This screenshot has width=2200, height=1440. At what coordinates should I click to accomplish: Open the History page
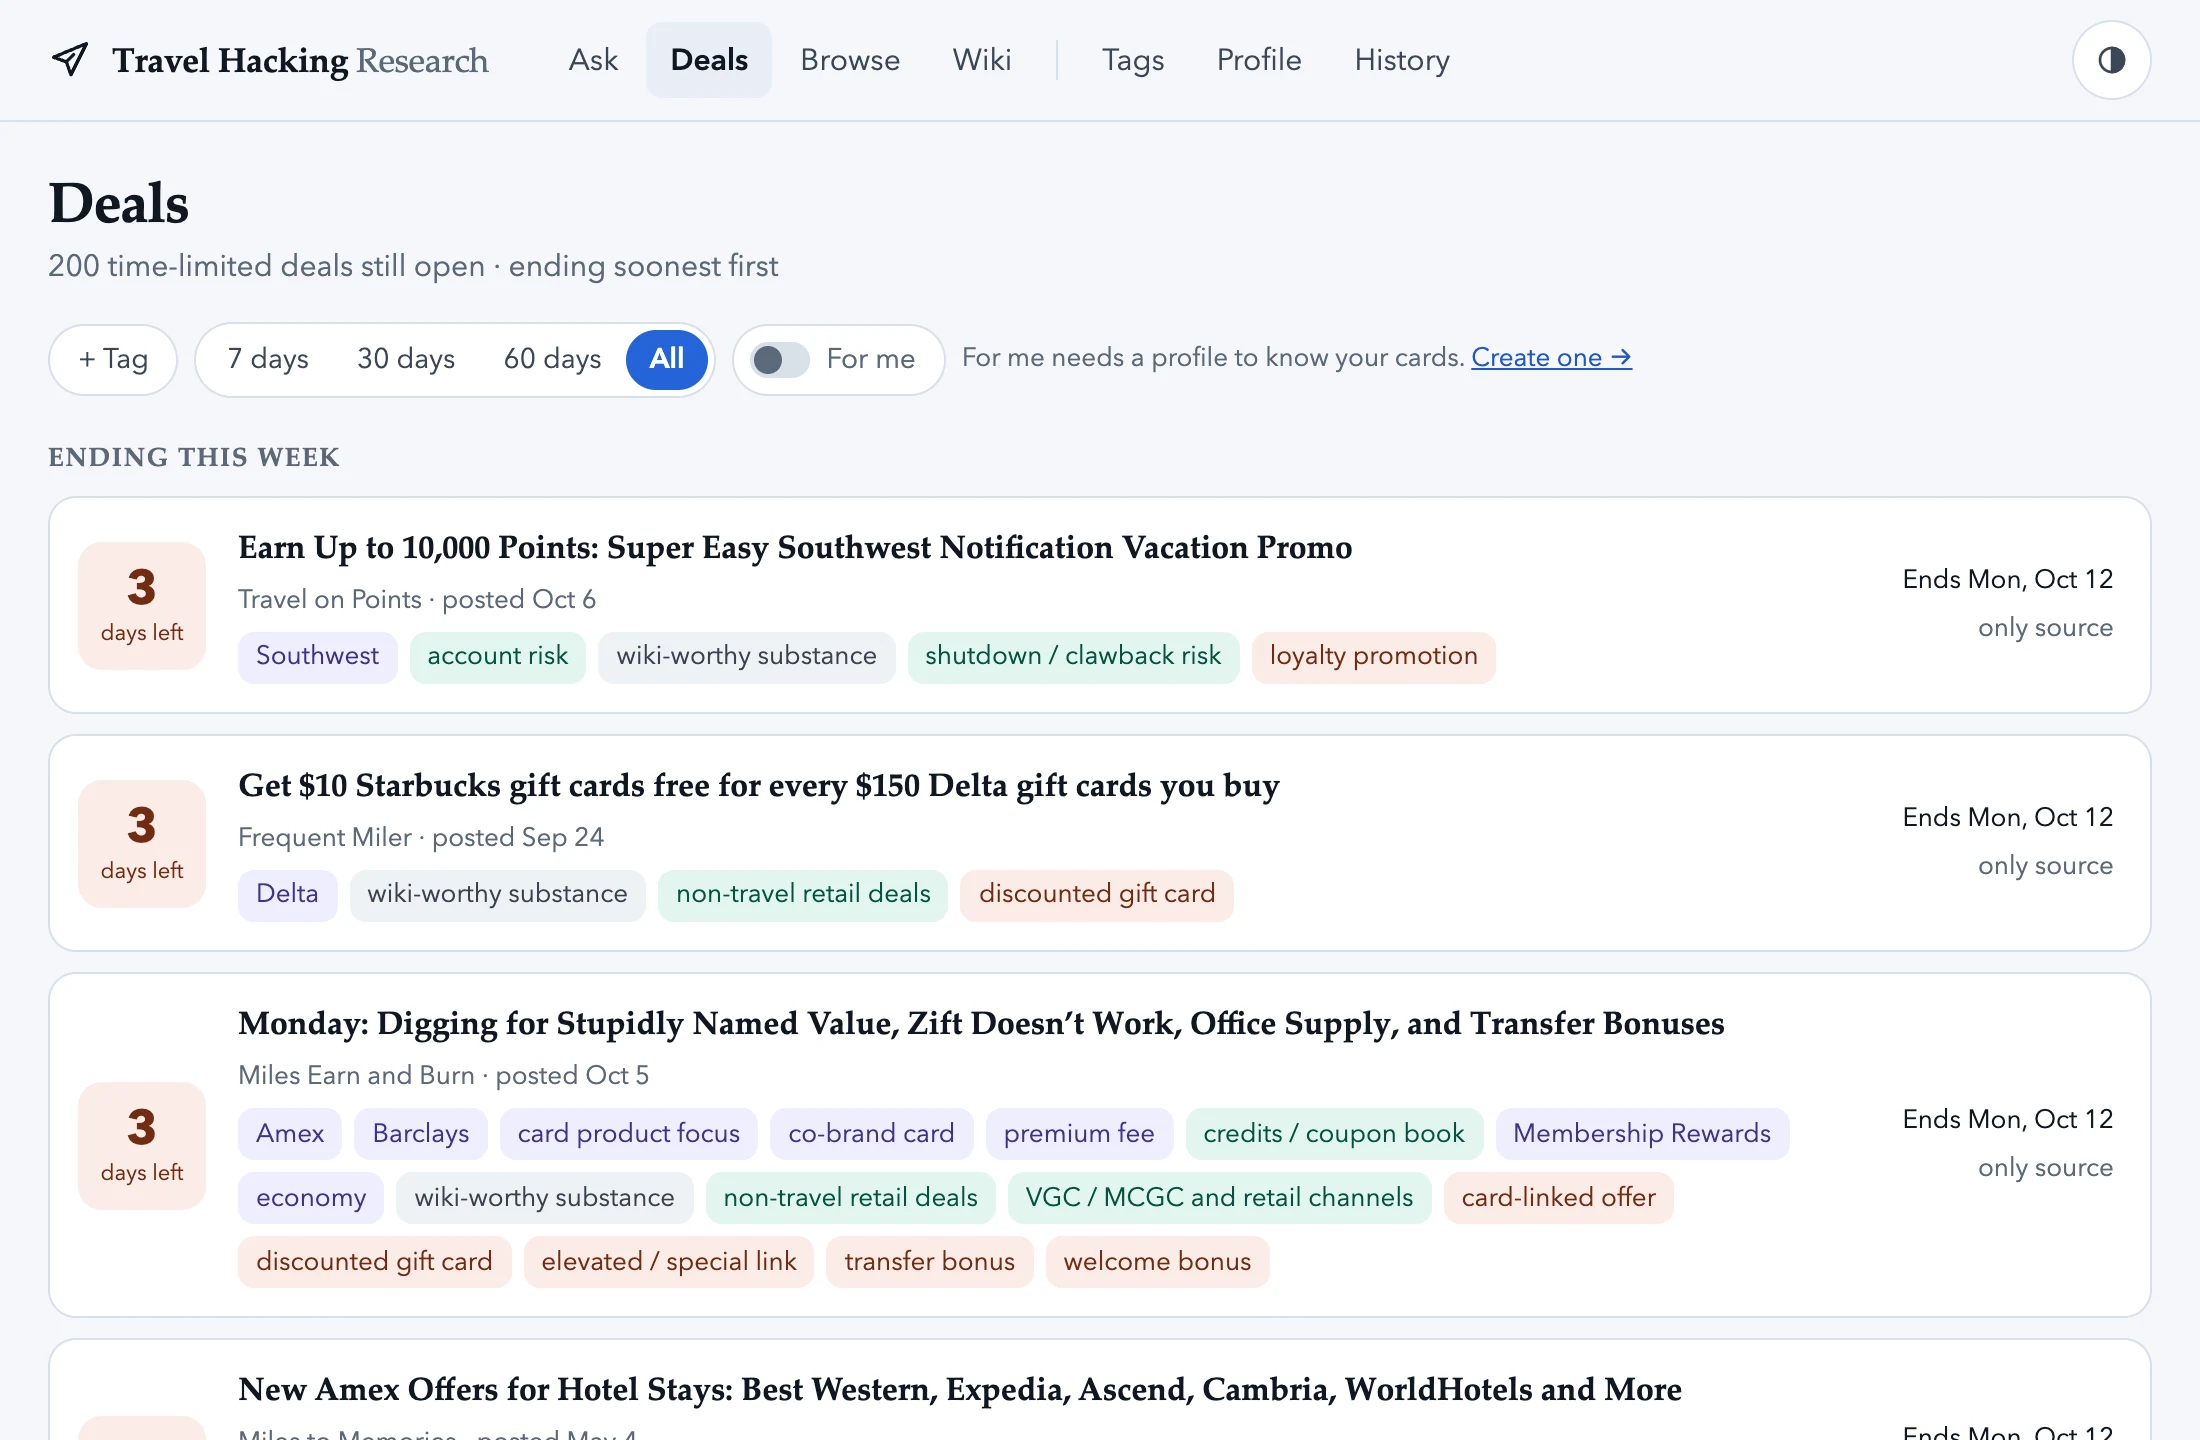(x=1402, y=60)
